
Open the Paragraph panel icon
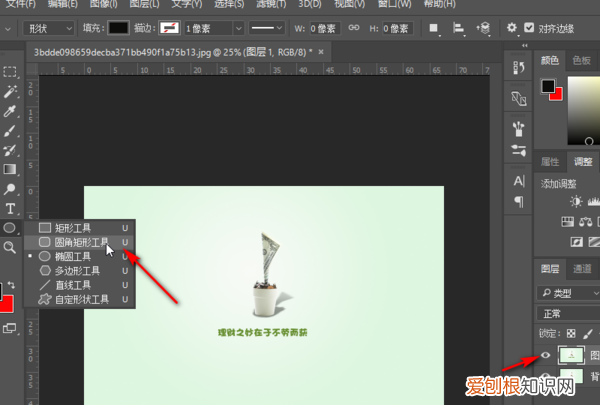click(519, 201)
